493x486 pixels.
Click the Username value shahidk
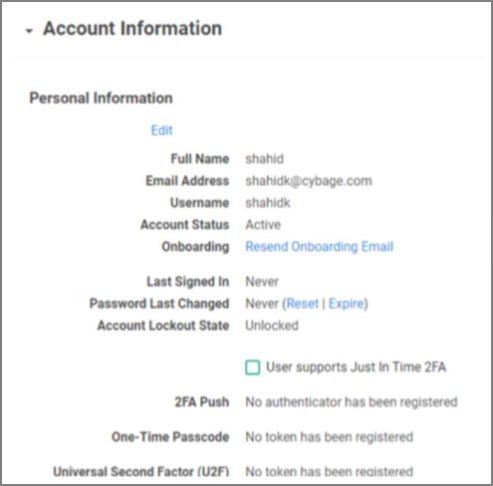point(268,203)
